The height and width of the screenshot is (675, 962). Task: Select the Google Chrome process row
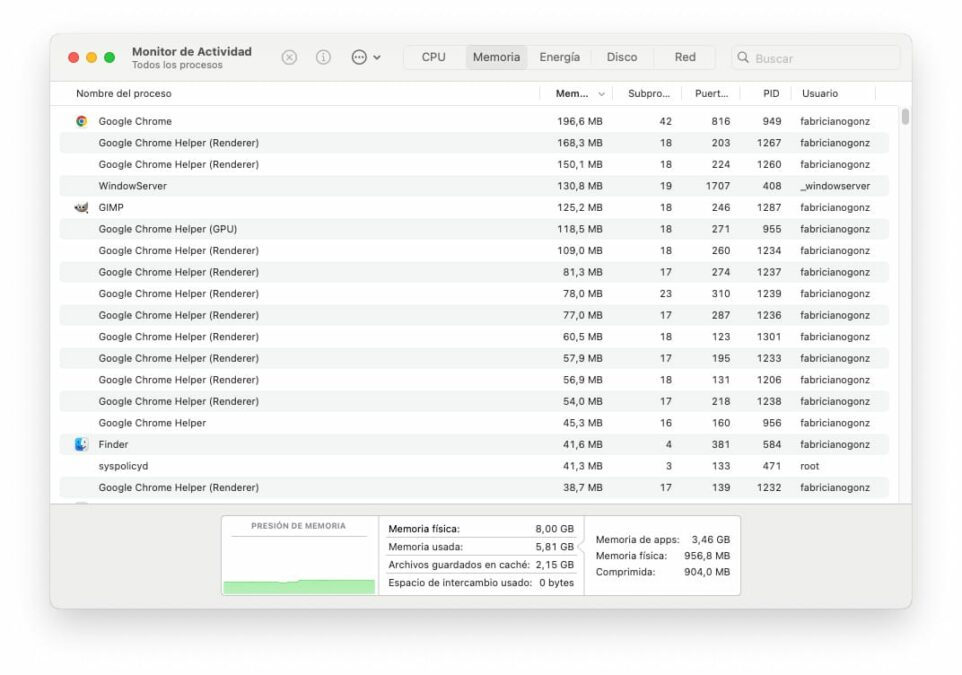pyautogui.click(x=474, y=122)
